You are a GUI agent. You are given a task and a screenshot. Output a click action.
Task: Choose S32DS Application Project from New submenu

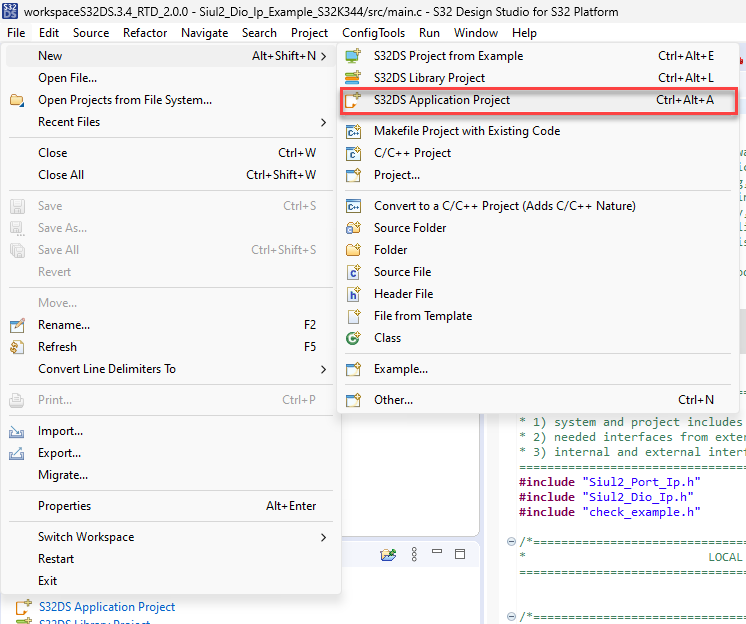click(x=441, y=100)
